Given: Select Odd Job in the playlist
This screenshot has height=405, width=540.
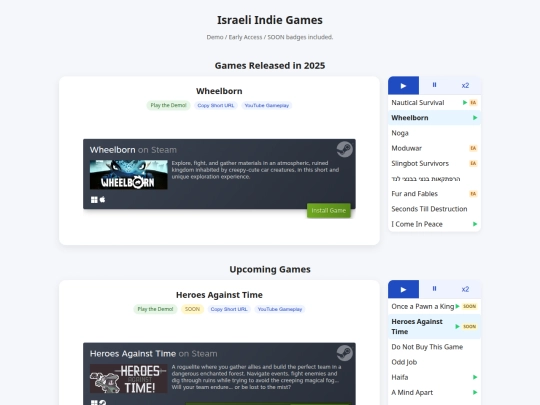Looking at the screenshot, I should point(434,362).
